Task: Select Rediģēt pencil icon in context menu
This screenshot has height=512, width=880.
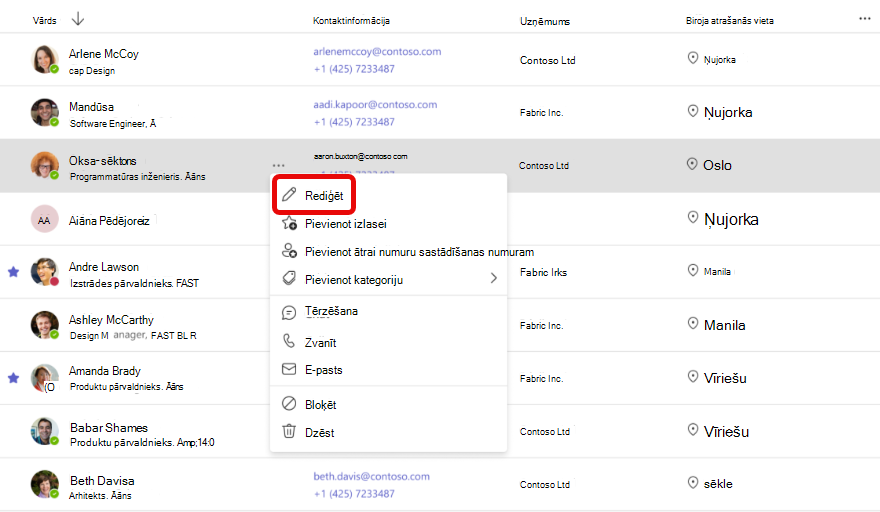Action: pyautogui.click(x=288, y=195)
